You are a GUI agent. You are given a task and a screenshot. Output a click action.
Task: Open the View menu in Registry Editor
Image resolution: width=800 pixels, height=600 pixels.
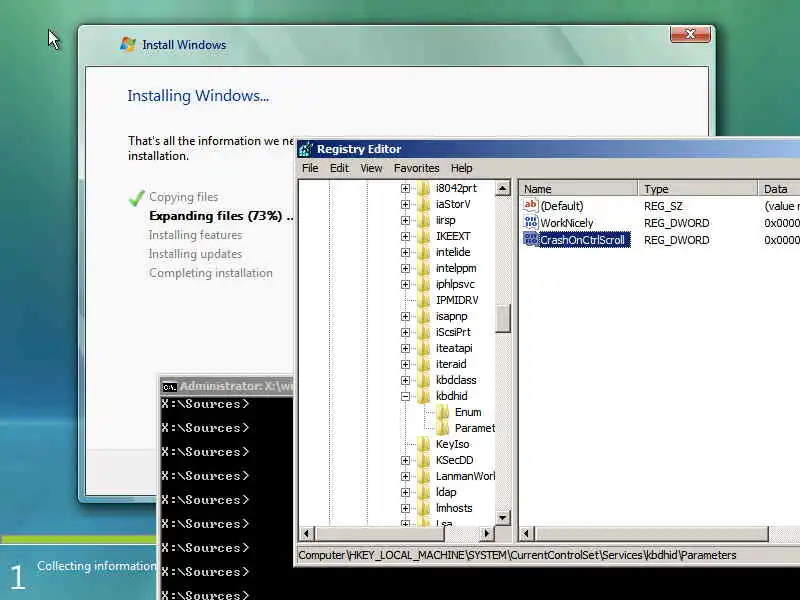[x=371, y=168]
